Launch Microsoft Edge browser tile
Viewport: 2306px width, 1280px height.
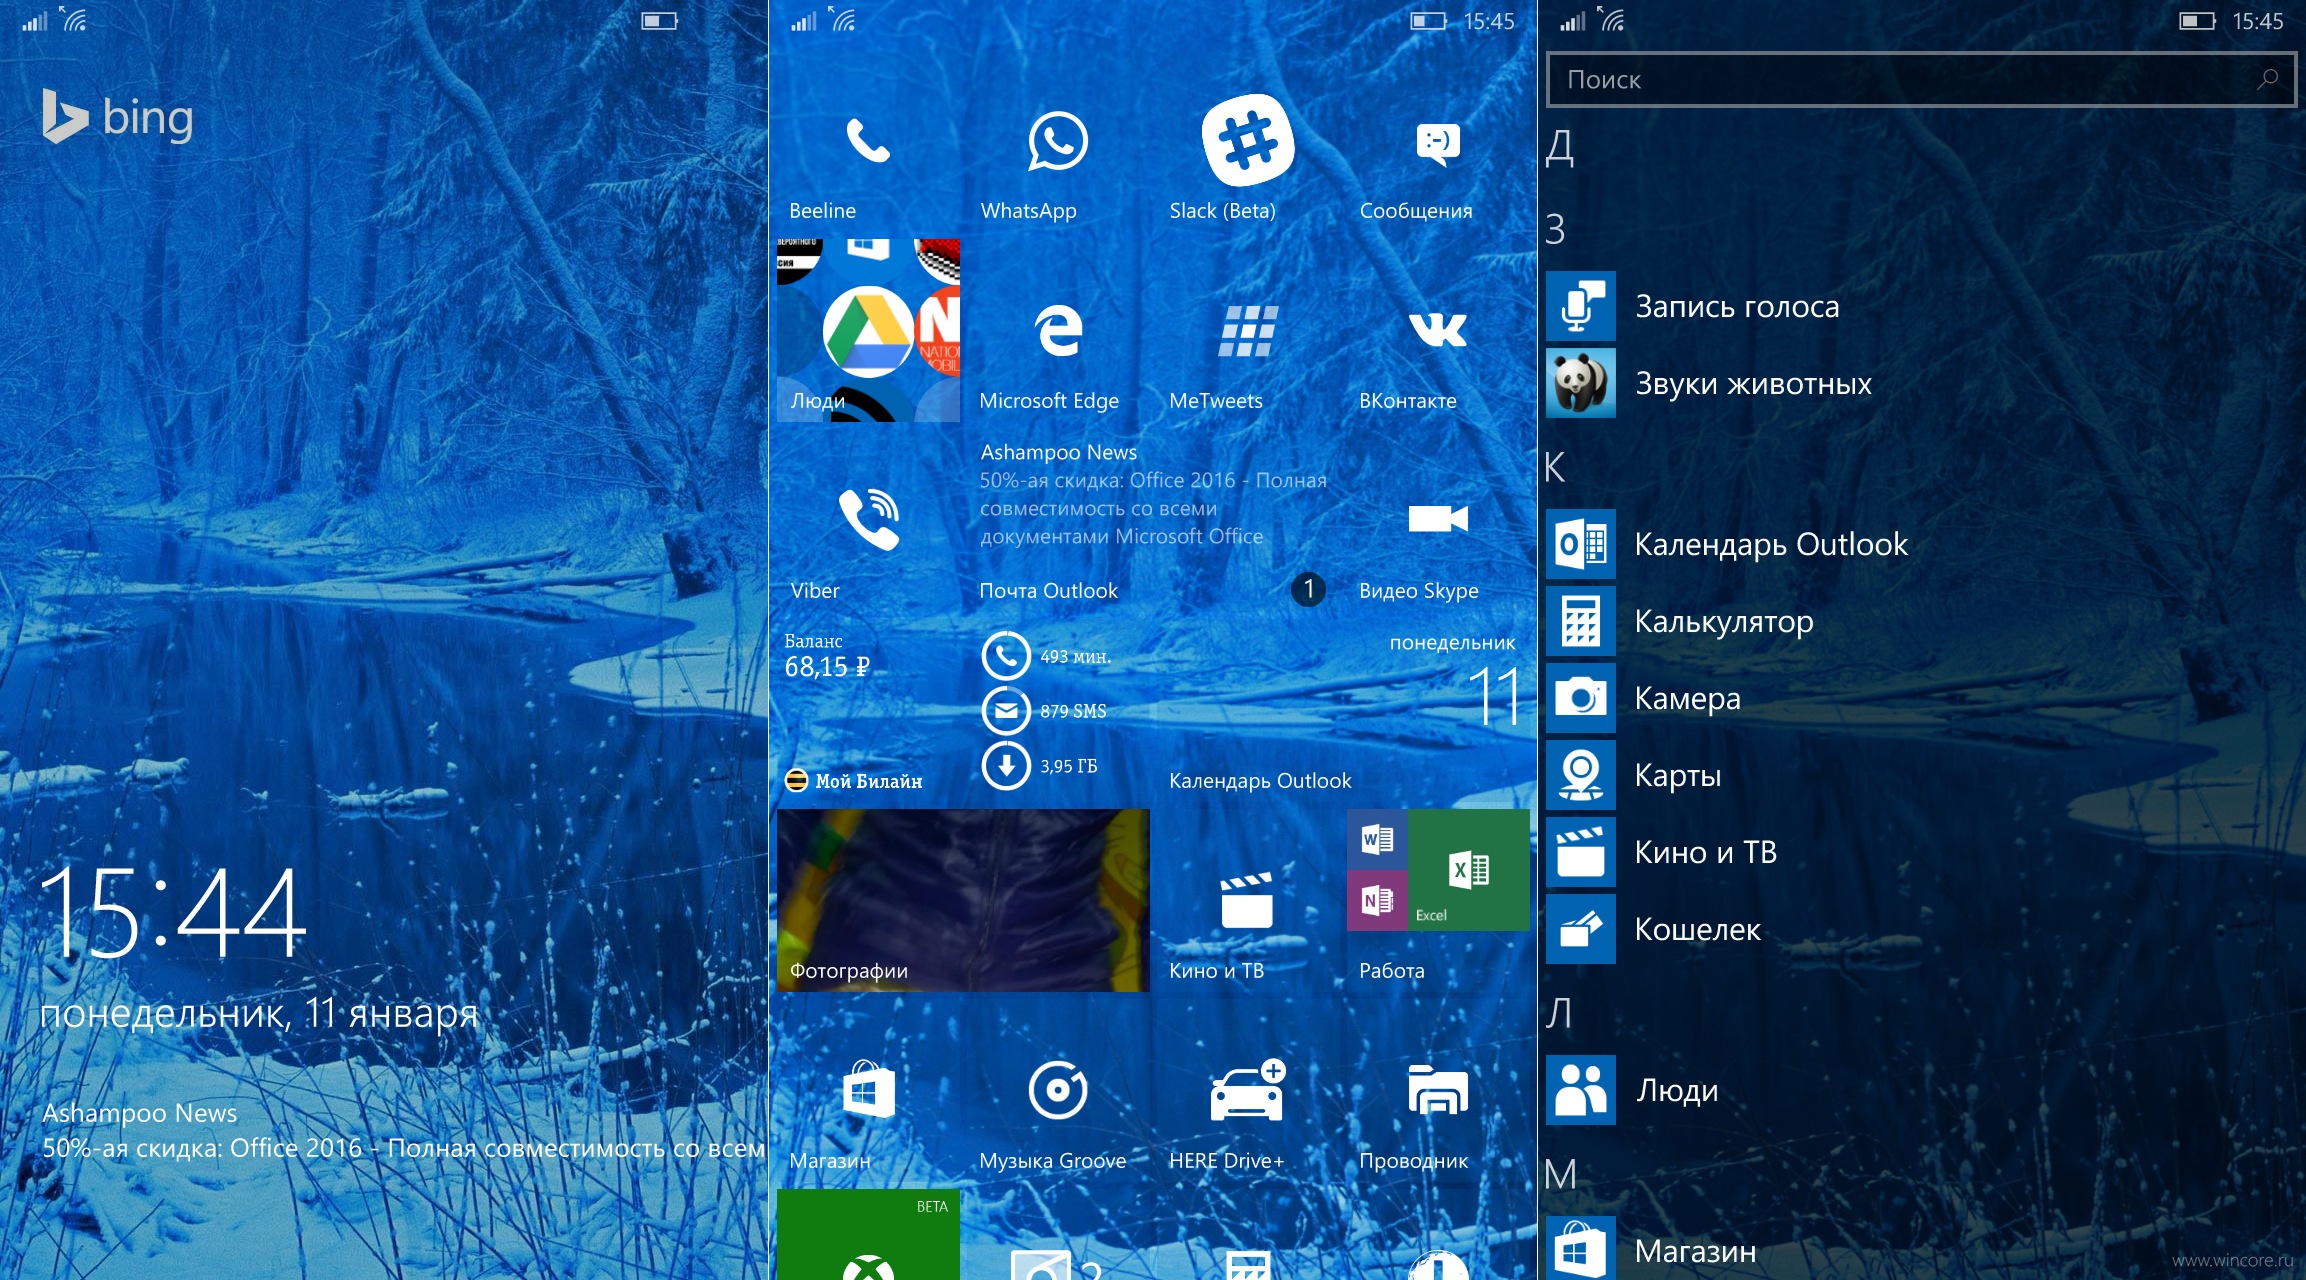1058,330
